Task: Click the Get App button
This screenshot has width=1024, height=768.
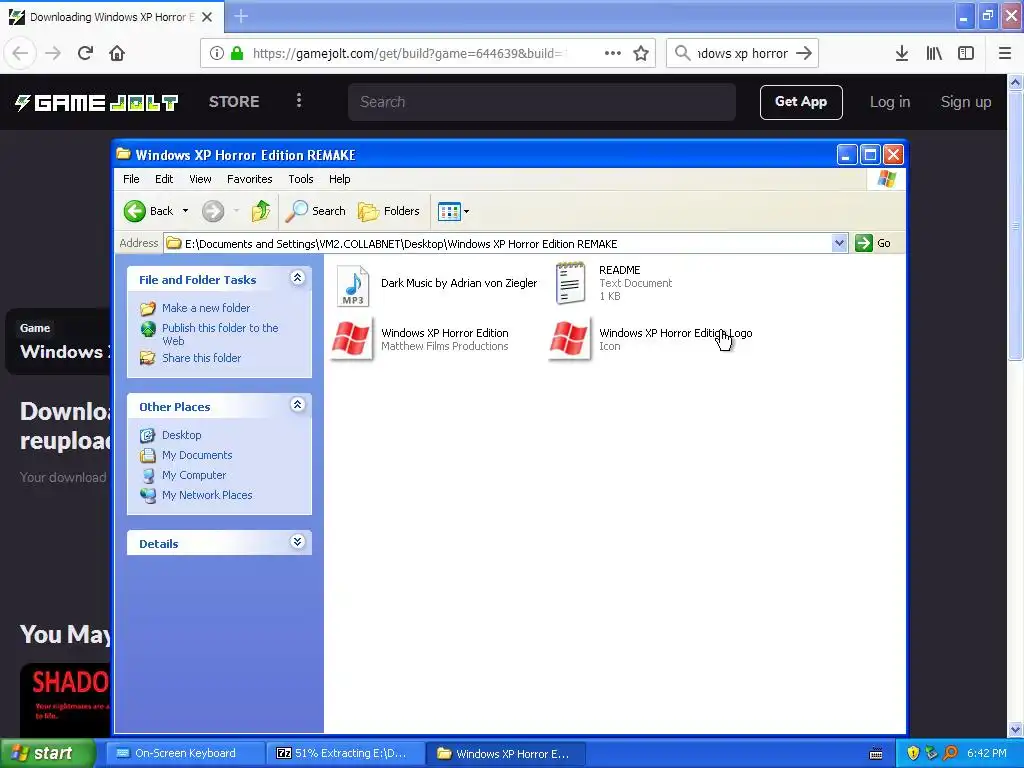Action: [x=801, y=102]
